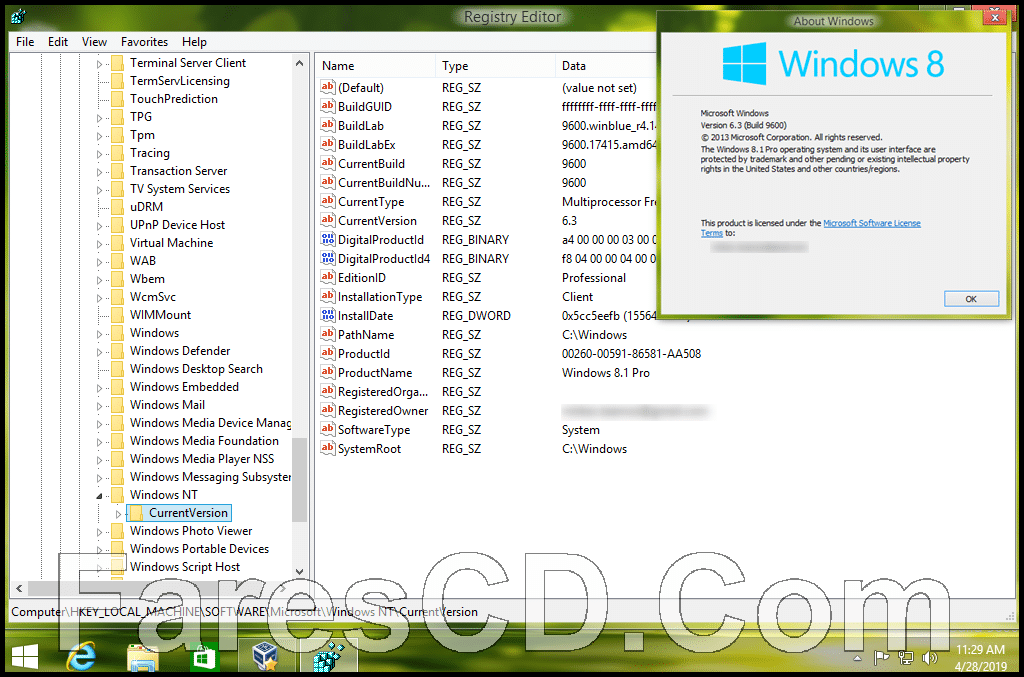This screenshot has width=1024, height=677.
Task: Sort values by the Data column header
Action: point(606,65)
